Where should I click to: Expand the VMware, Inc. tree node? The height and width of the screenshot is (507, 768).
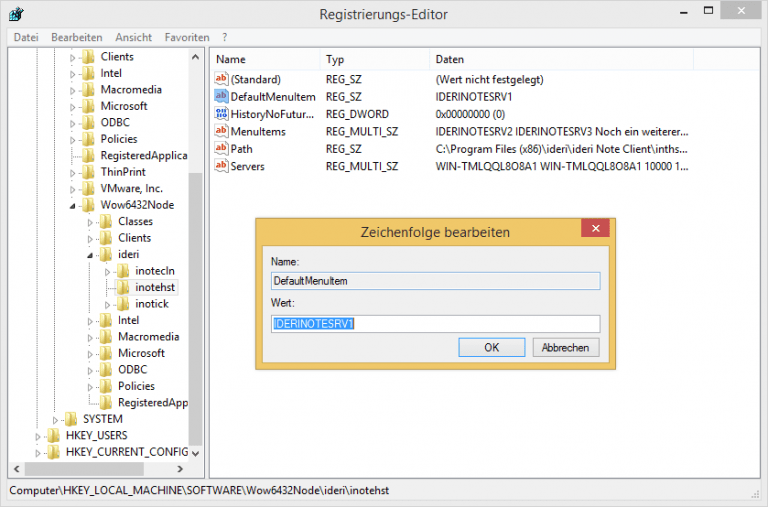pos(72,190)
